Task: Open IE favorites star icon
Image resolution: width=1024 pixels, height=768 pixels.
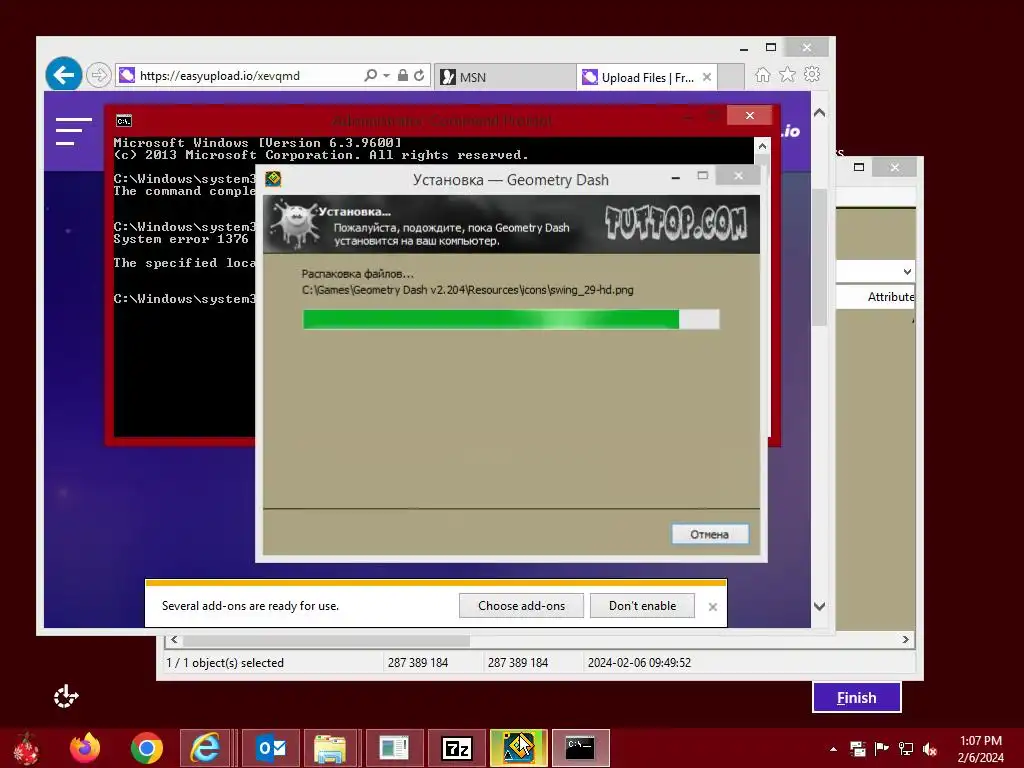Action: pyautogui.click(x=788, y=74)
